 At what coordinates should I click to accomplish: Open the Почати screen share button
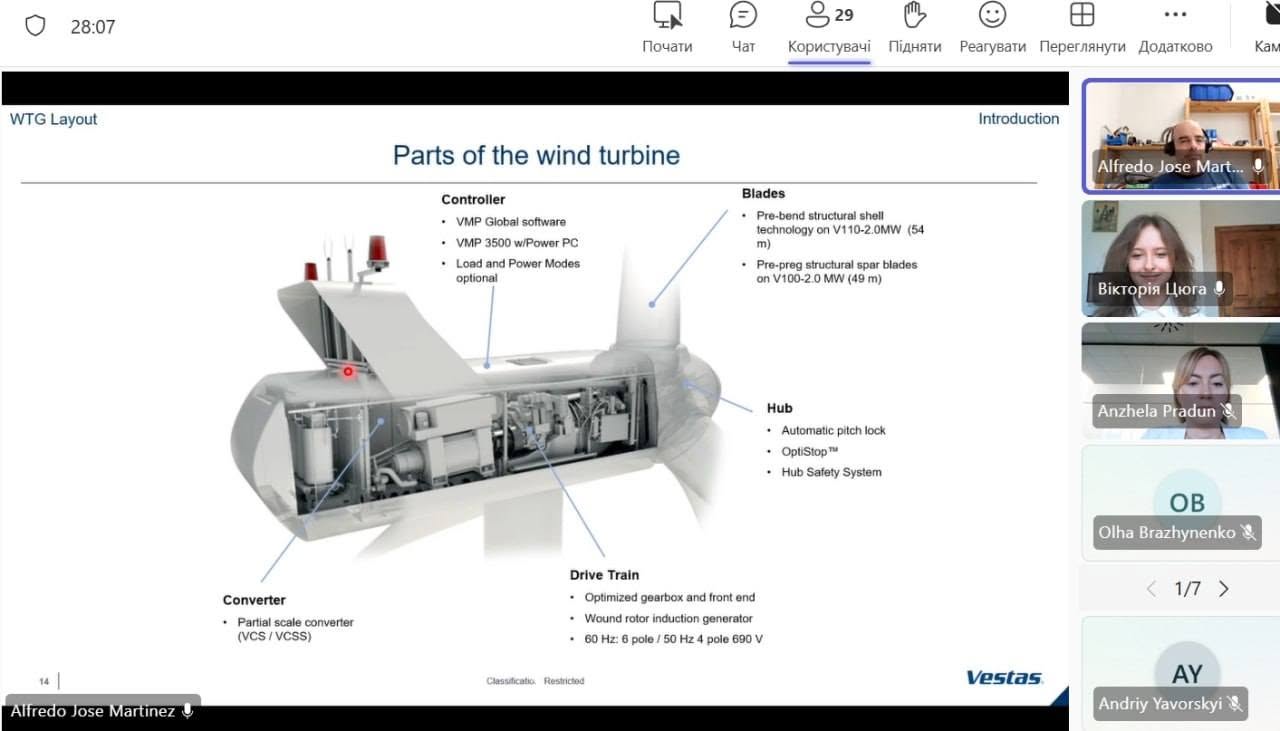[667, 28]
